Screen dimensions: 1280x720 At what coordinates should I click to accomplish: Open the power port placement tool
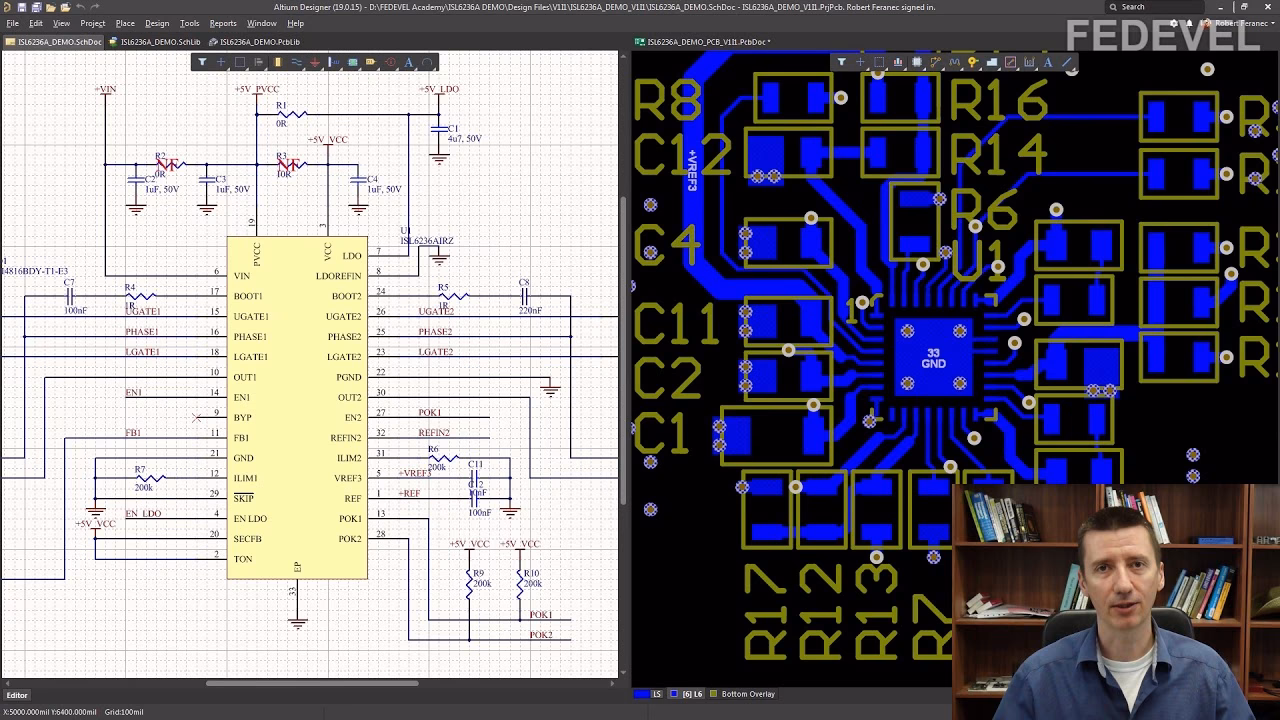(x=315, y=62)
